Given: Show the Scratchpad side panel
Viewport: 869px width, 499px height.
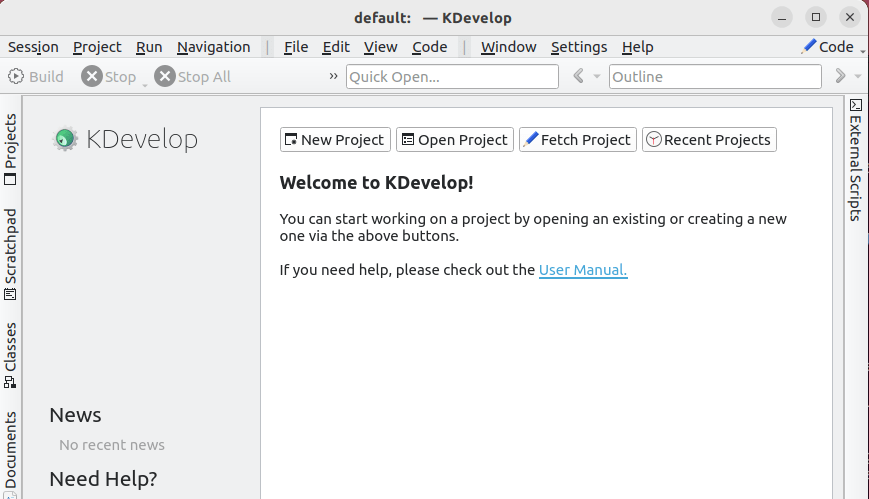Looking at the screenshot, I should [x=11, y=254].
